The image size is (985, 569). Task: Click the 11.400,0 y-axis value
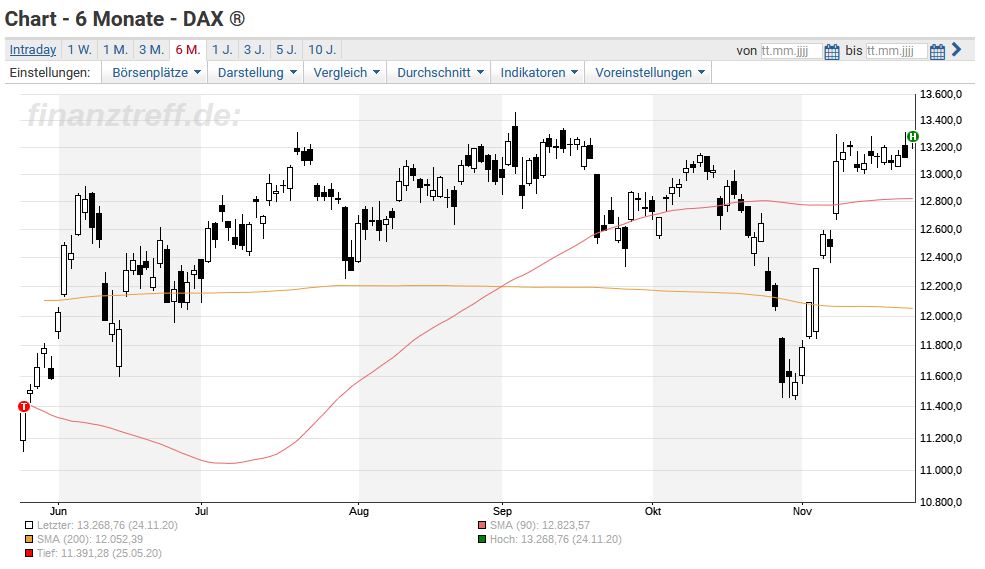coord(940,406)
